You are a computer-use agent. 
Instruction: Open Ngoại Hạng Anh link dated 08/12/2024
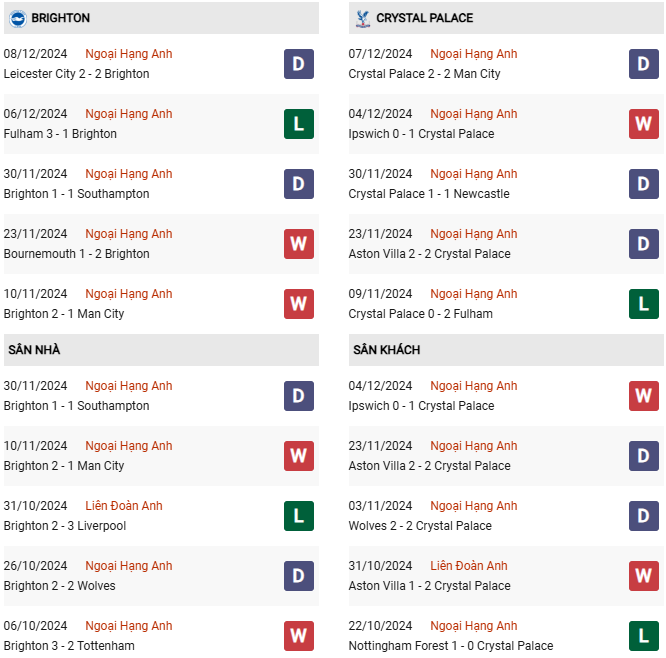point(129,54)
